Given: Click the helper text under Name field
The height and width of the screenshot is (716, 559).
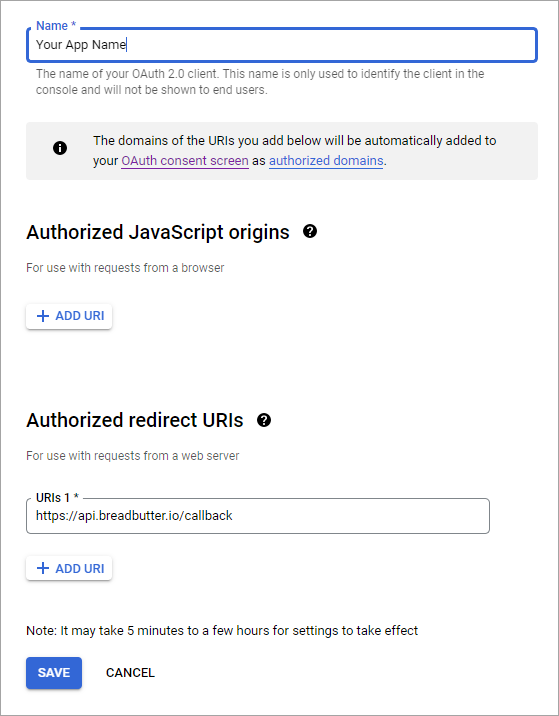Looking at the screenshot, I should coord(260,82).
